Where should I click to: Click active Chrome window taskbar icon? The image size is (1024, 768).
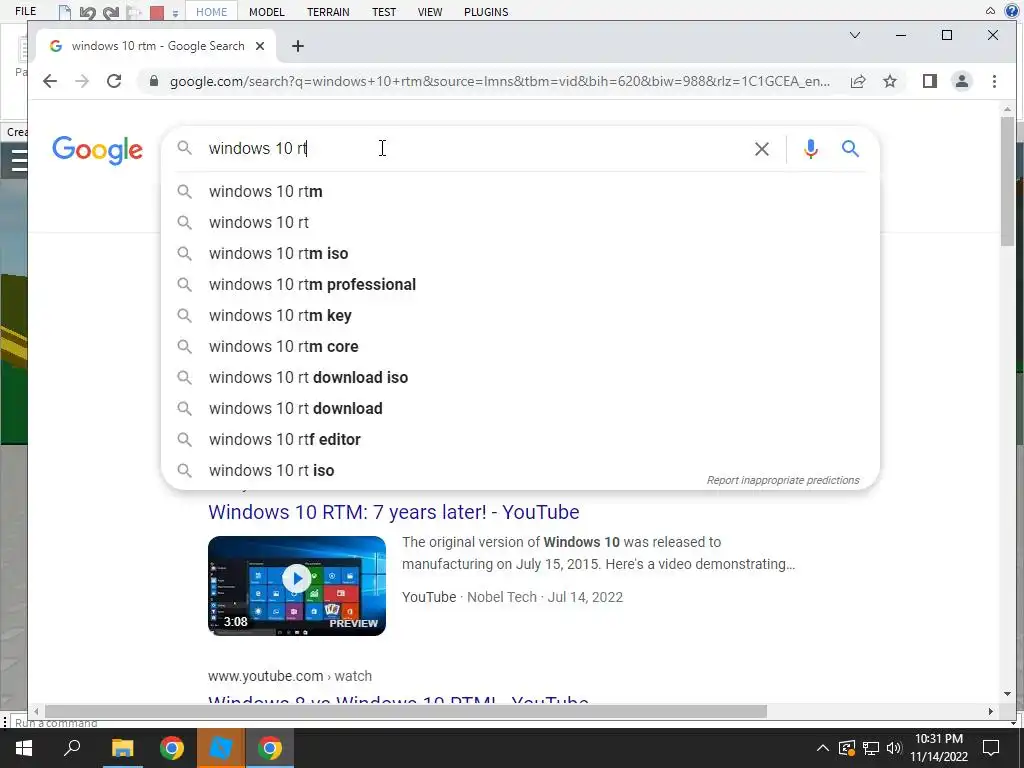(270, 748)
